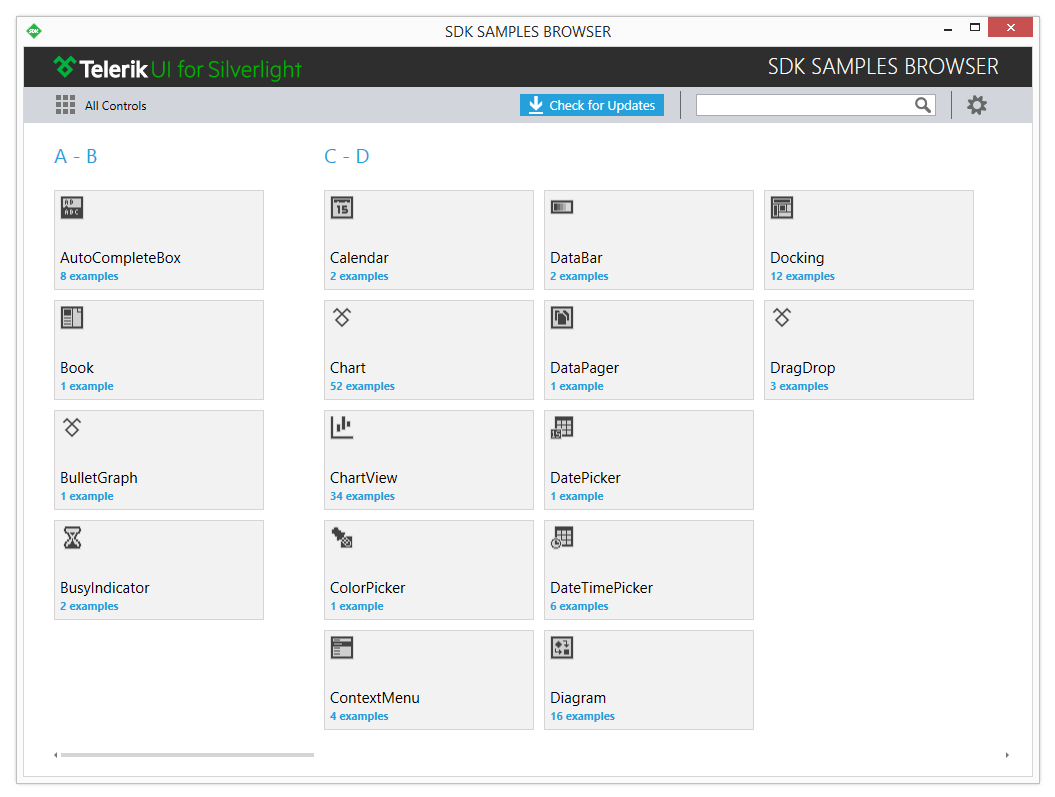Open the Docking control icon
This screenshot has width=1055, height=797.
782,207
